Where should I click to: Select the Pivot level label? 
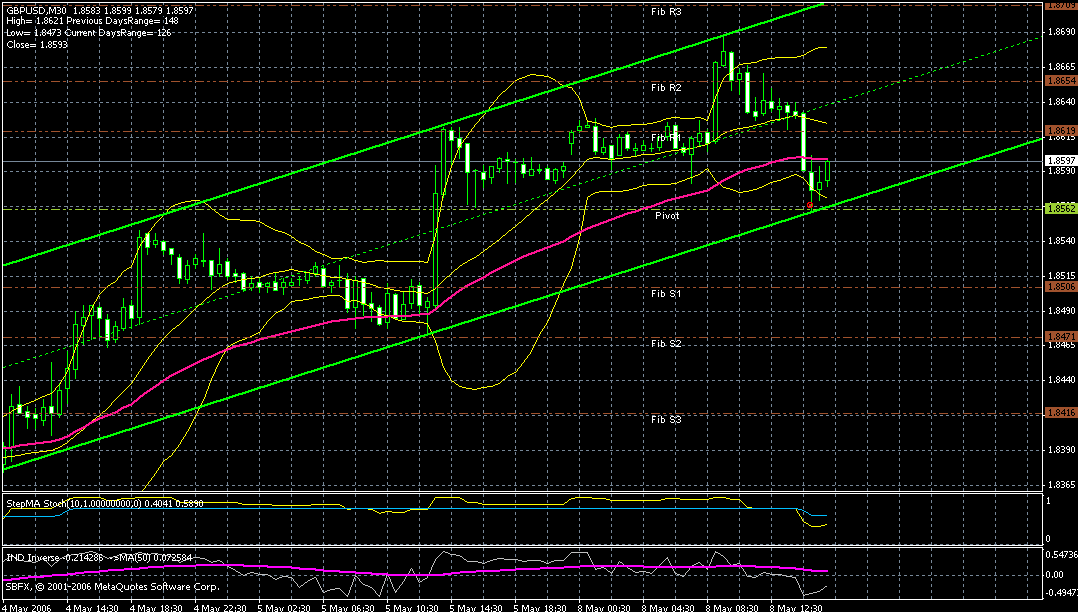pyautogui.click(x=667, y=216)
